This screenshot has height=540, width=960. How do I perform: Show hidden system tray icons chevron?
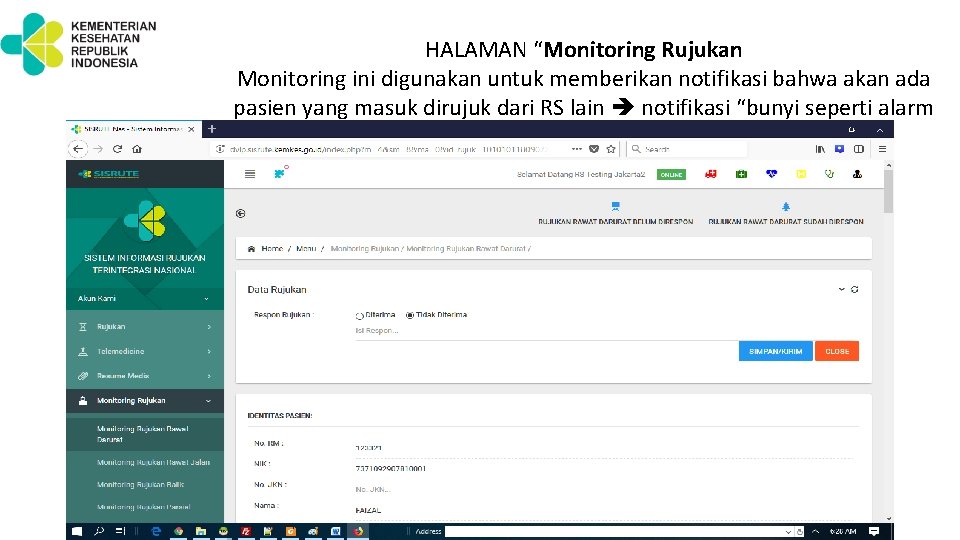(x=816, y=531)
